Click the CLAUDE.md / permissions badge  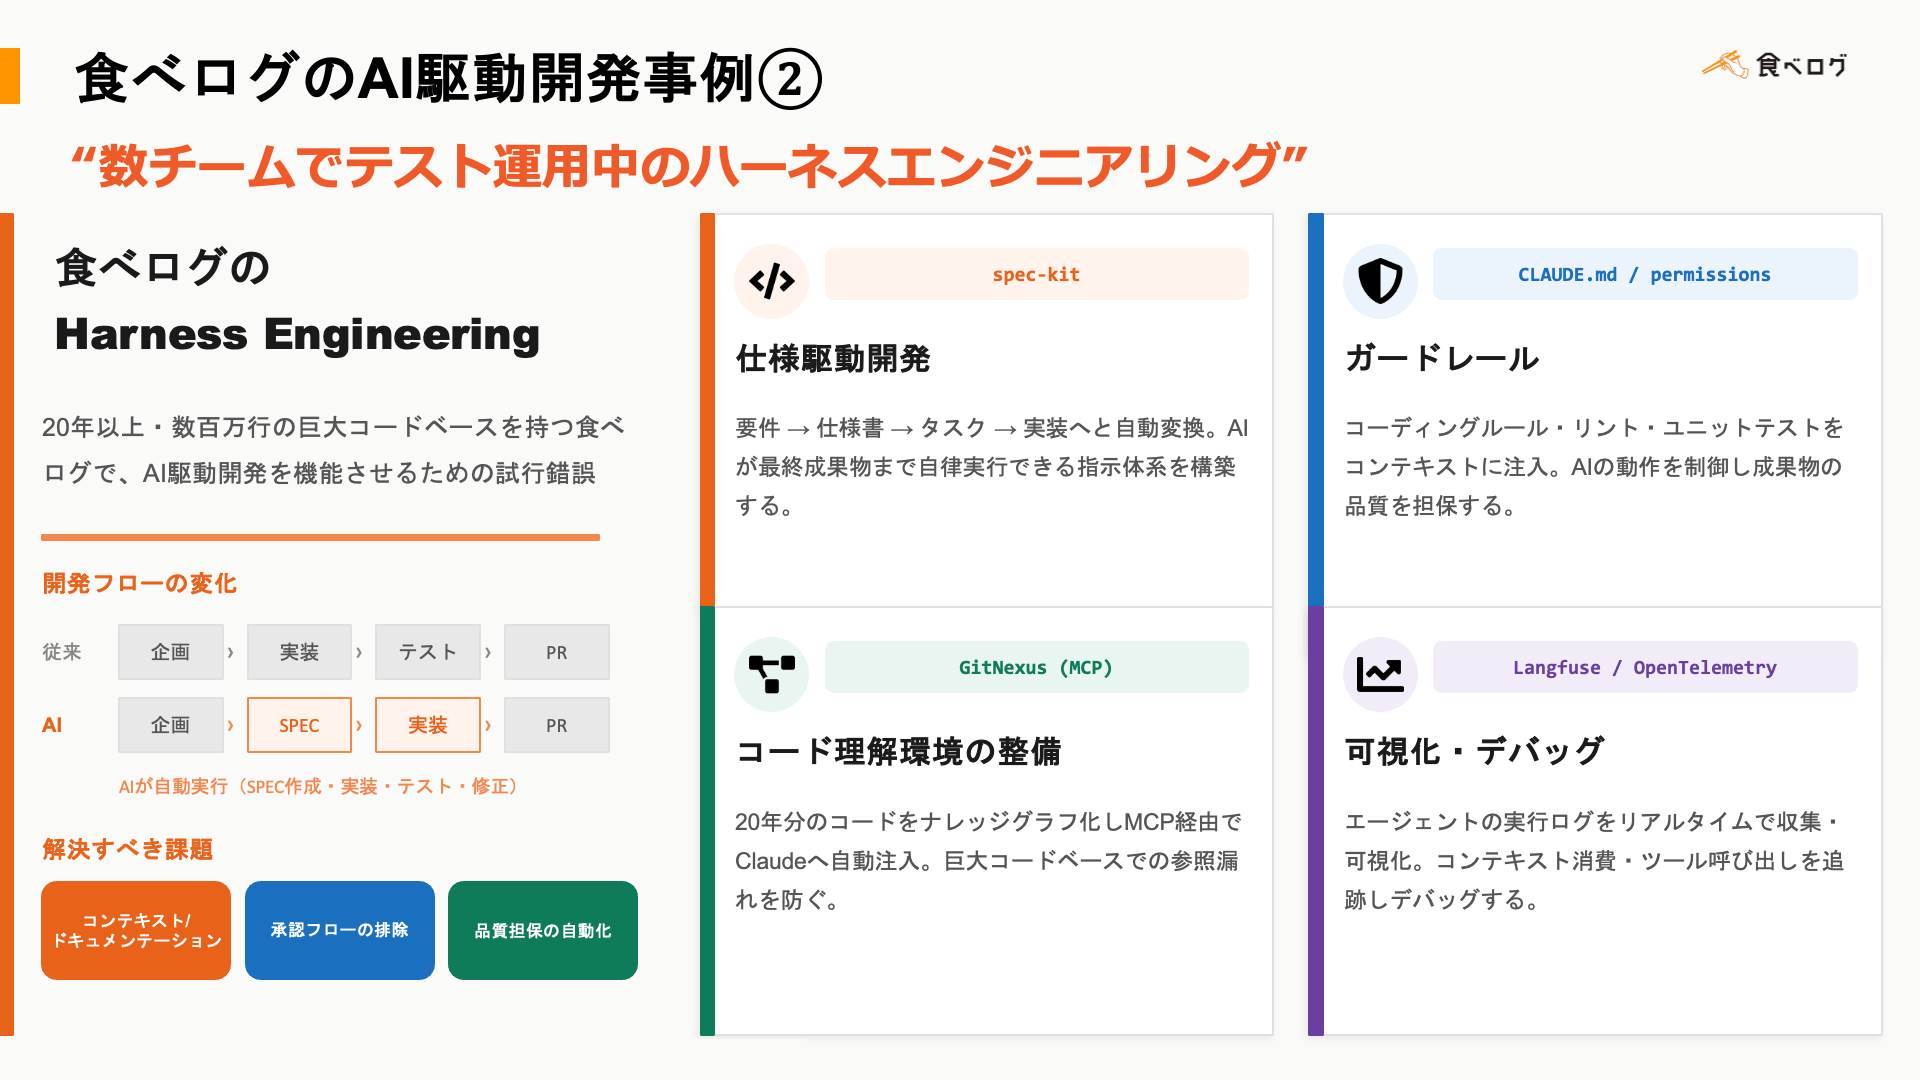[x=1645, y=274]
